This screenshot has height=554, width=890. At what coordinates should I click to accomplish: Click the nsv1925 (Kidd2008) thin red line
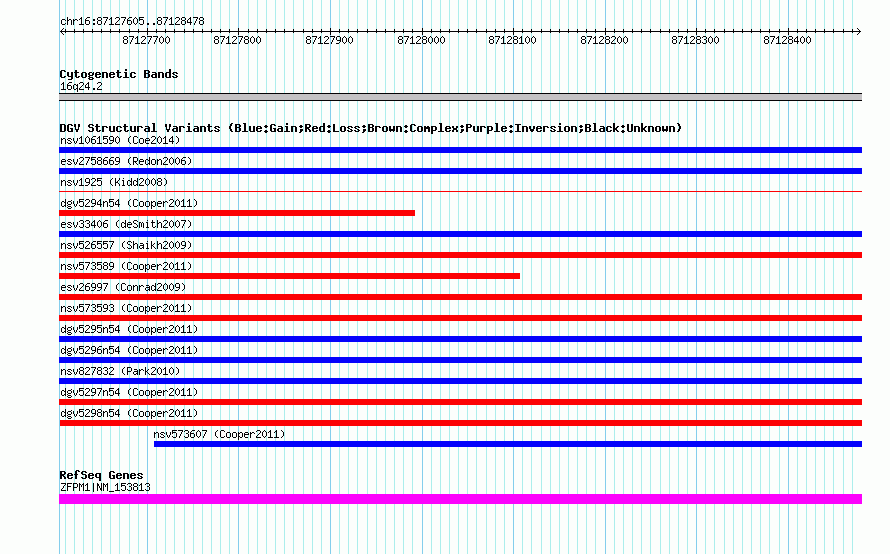[x=460, y=192]
